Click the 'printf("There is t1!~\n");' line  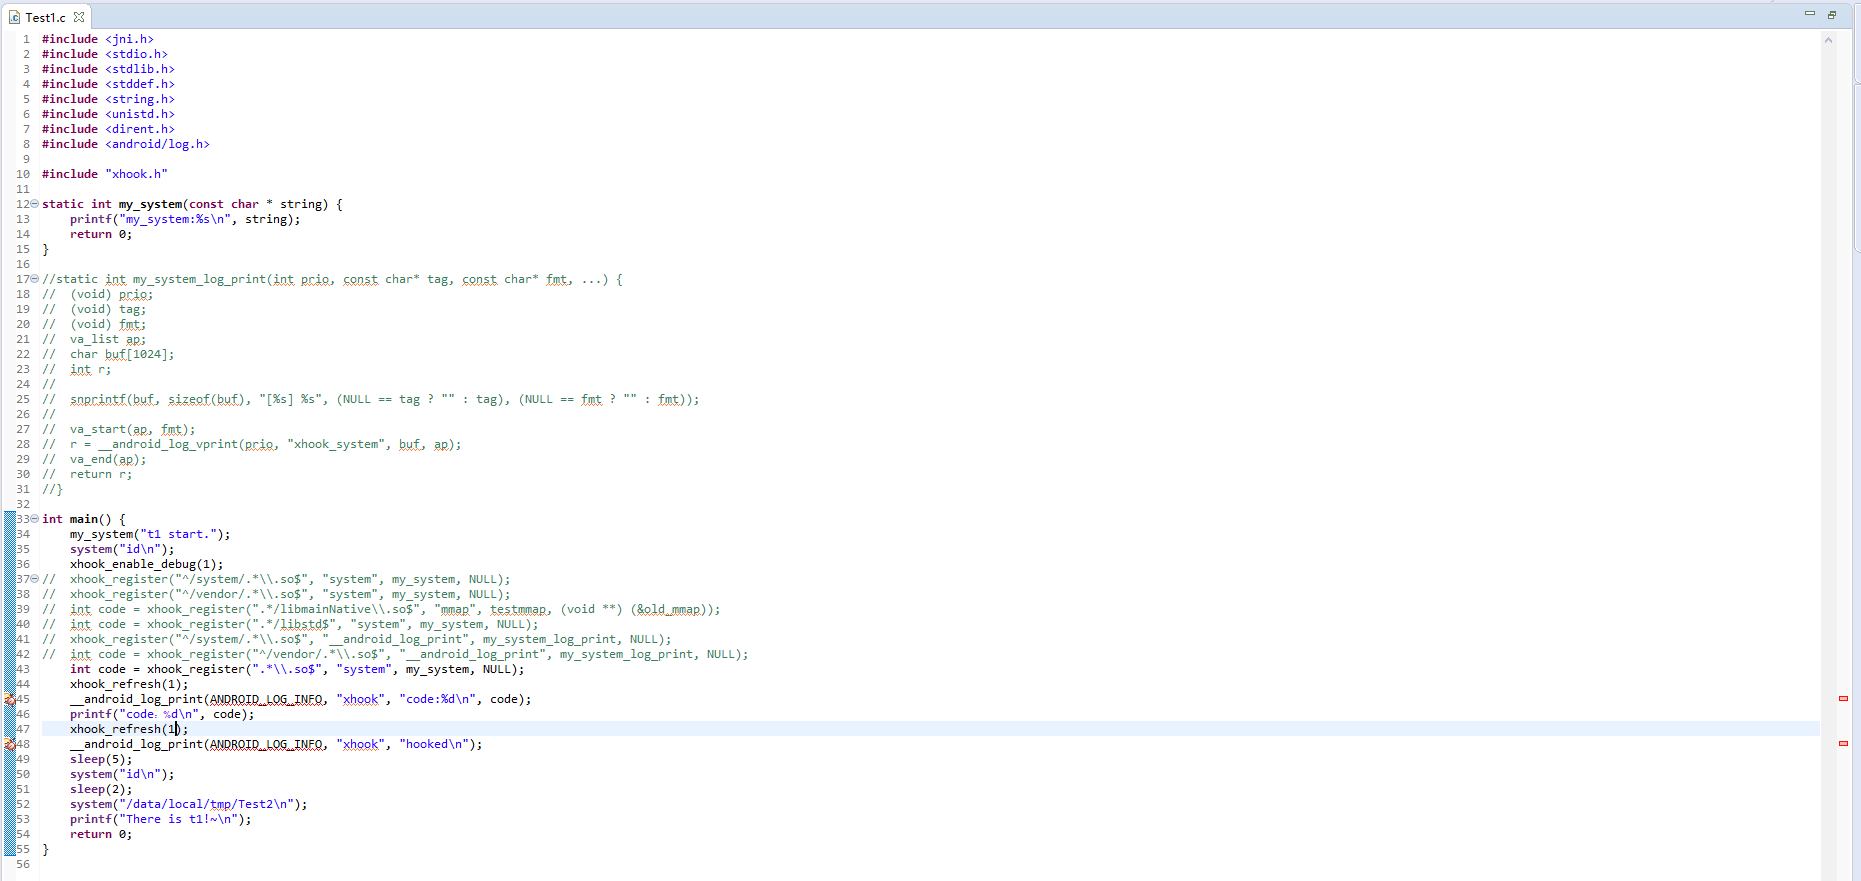point(161,819)
